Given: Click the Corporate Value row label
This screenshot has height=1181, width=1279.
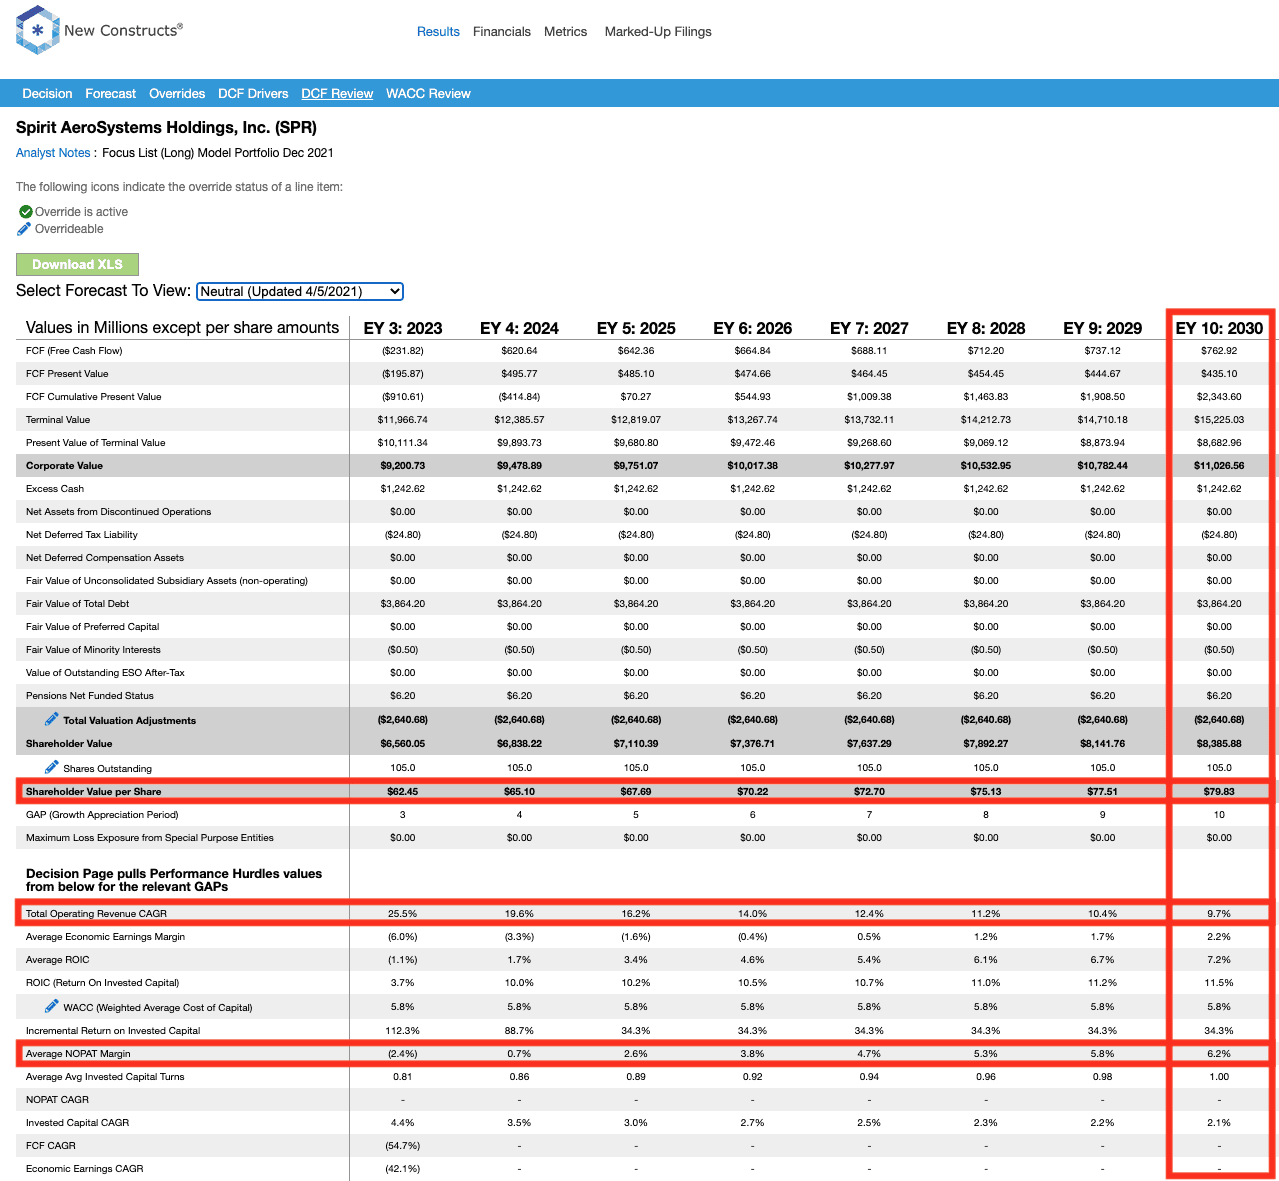Looking at the screenshot, I should click(64, 466).
